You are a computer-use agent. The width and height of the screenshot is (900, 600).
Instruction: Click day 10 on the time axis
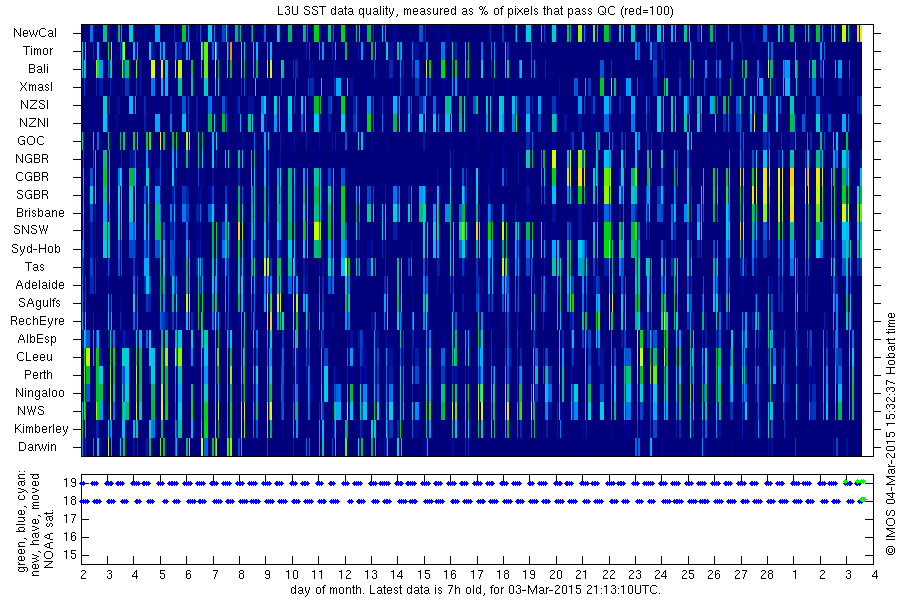coord(292,575)
